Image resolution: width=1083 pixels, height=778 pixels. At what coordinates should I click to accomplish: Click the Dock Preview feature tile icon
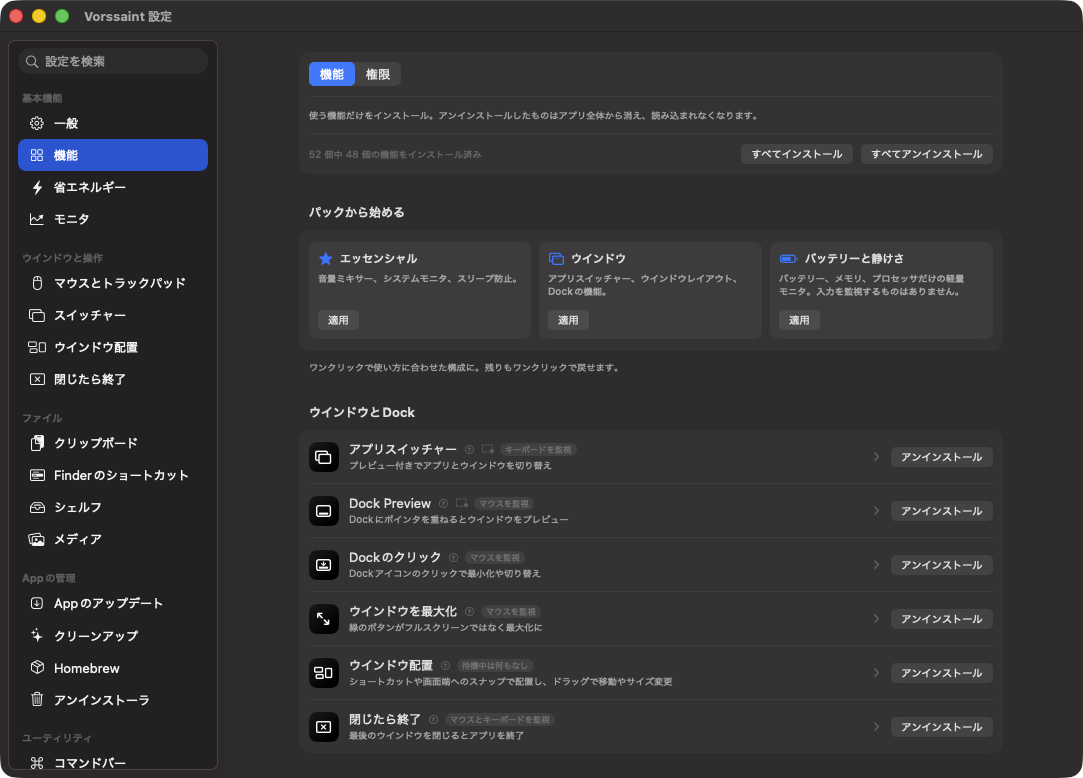pos(323,511)
